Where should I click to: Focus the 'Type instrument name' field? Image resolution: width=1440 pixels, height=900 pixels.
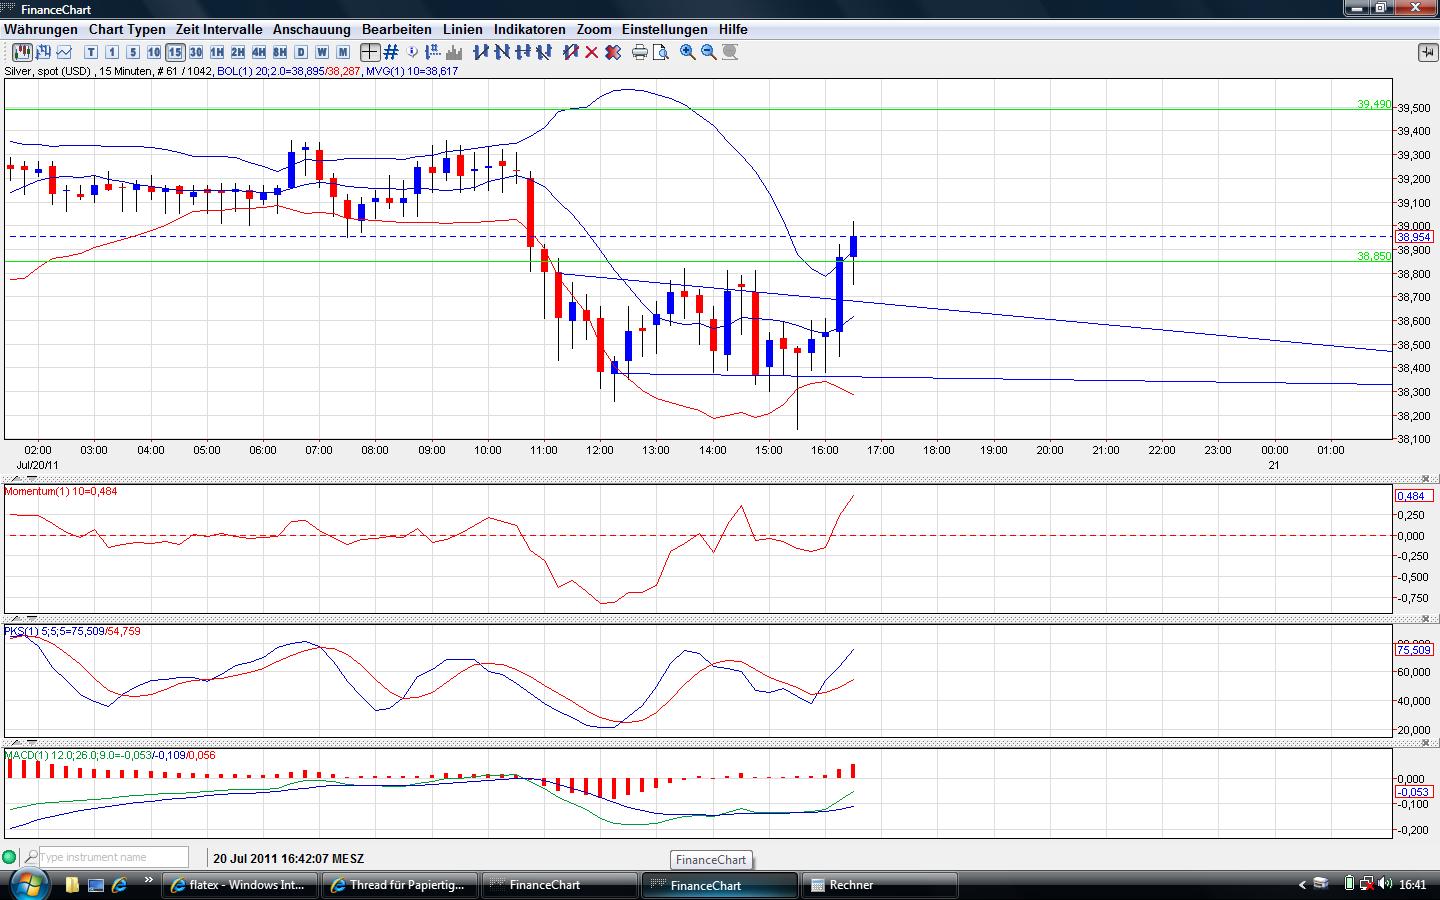point(113,857)
